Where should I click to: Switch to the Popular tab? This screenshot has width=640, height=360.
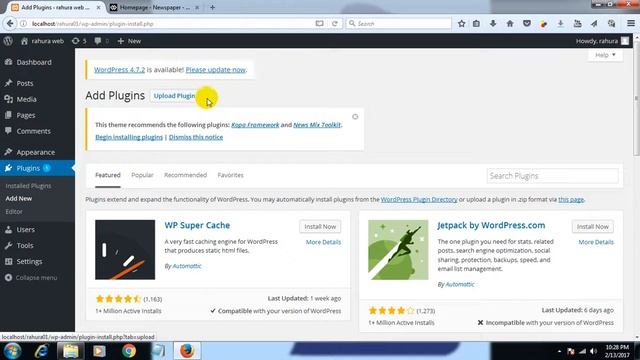click(x=142, y=175)
